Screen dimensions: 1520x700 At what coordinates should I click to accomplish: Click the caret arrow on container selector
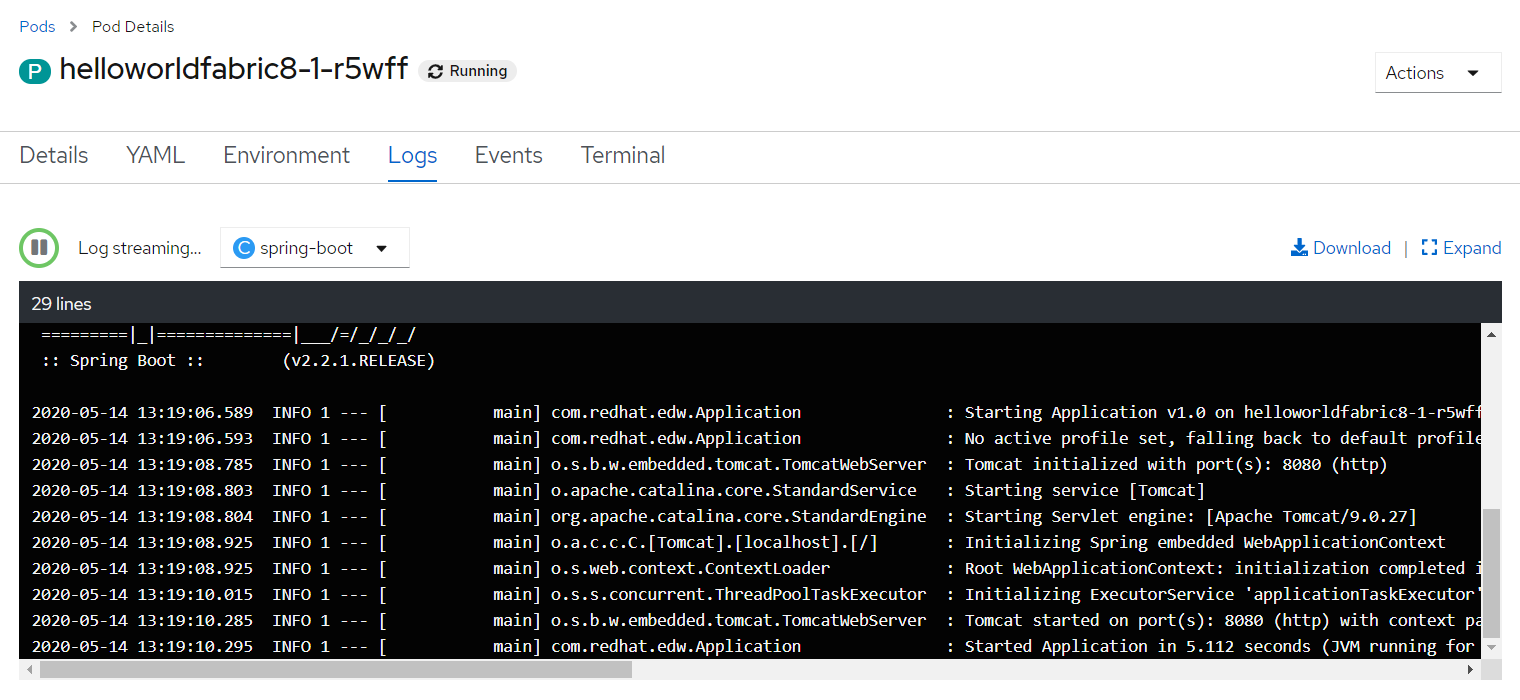381,247
